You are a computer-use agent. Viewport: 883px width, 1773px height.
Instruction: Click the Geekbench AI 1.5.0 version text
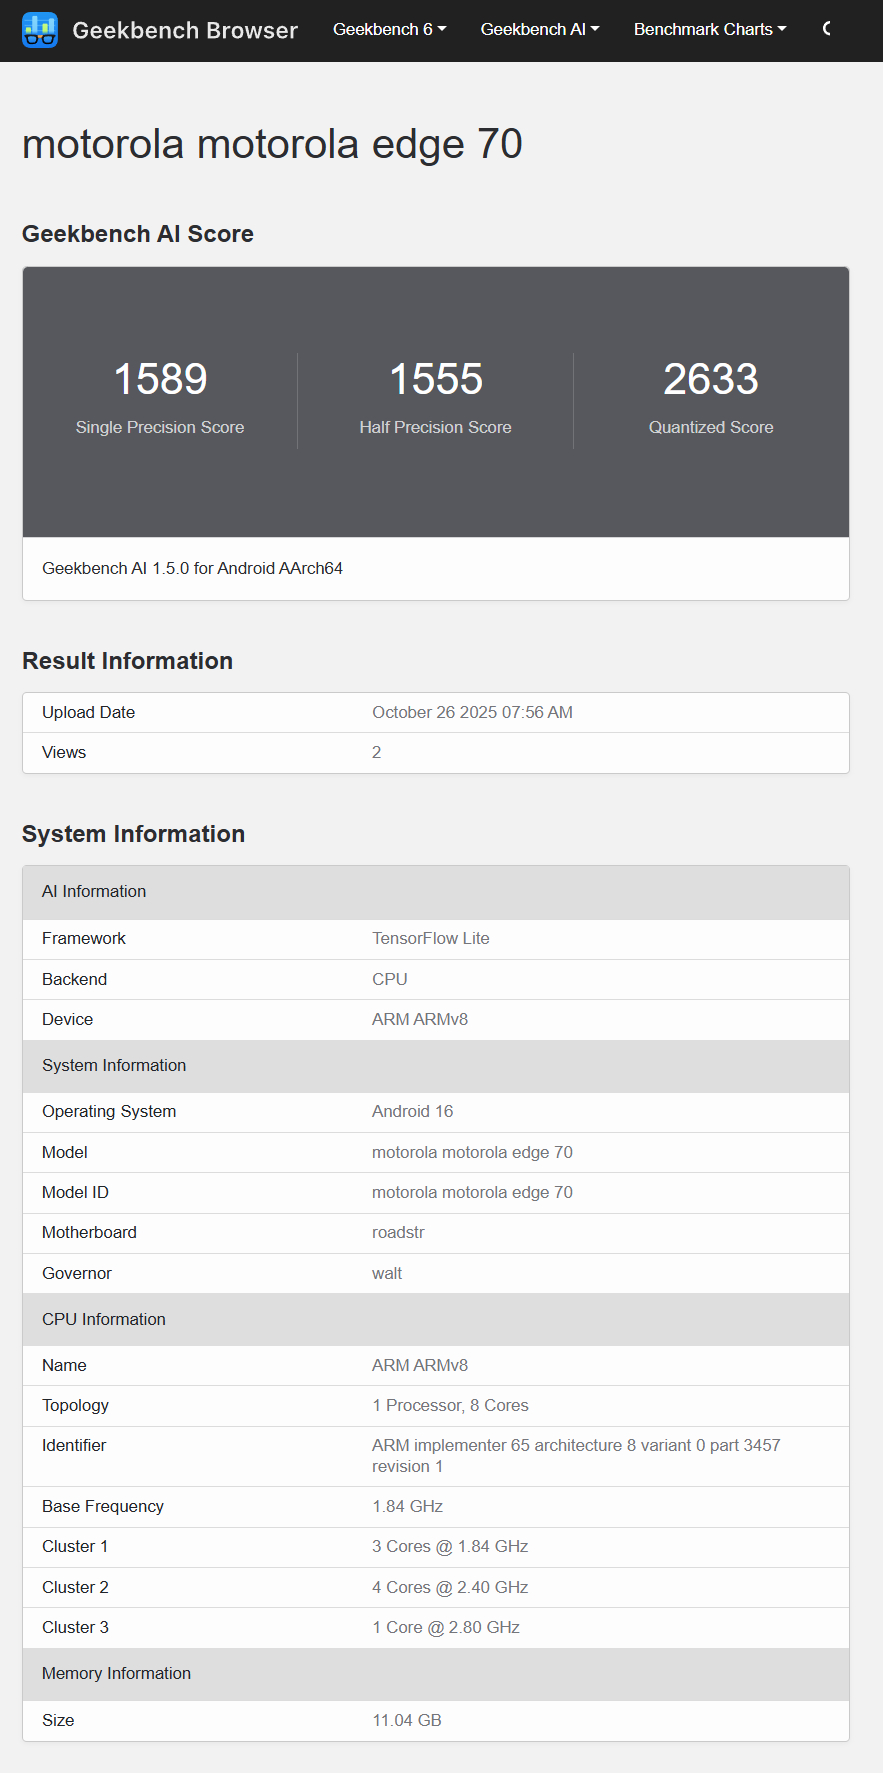192,568
